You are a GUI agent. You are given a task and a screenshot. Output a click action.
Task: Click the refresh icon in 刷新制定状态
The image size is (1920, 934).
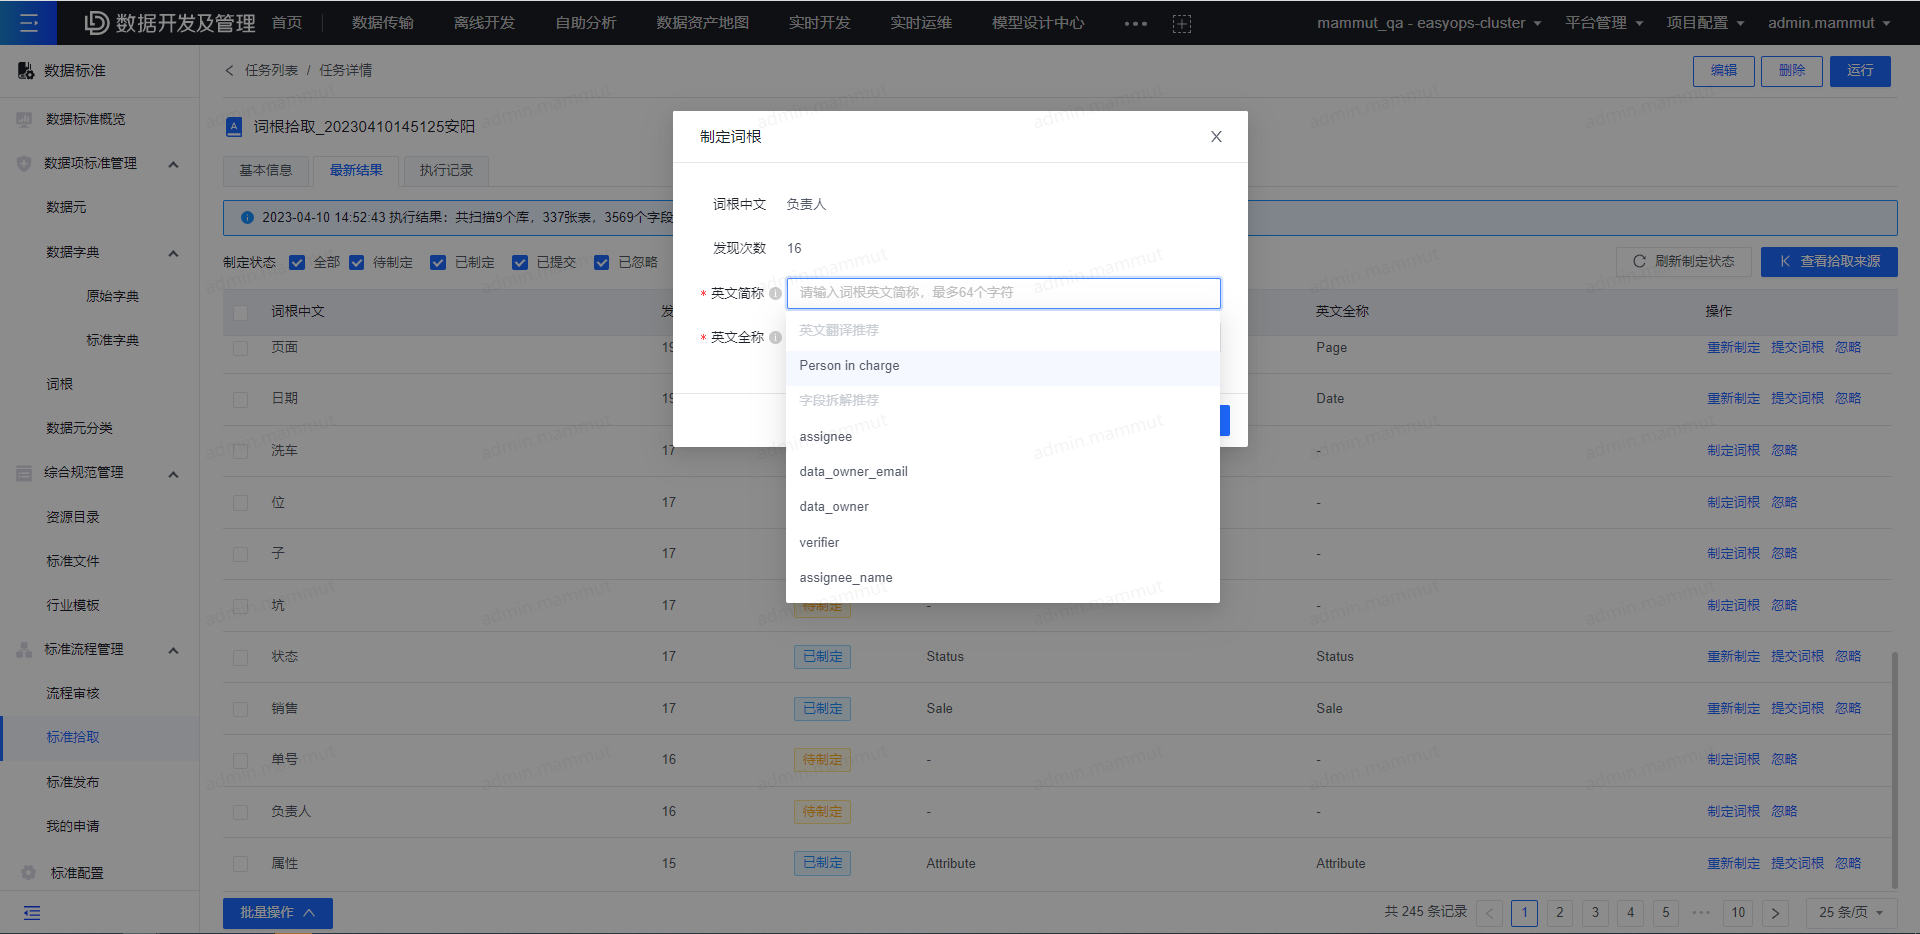coord(1639,261)
